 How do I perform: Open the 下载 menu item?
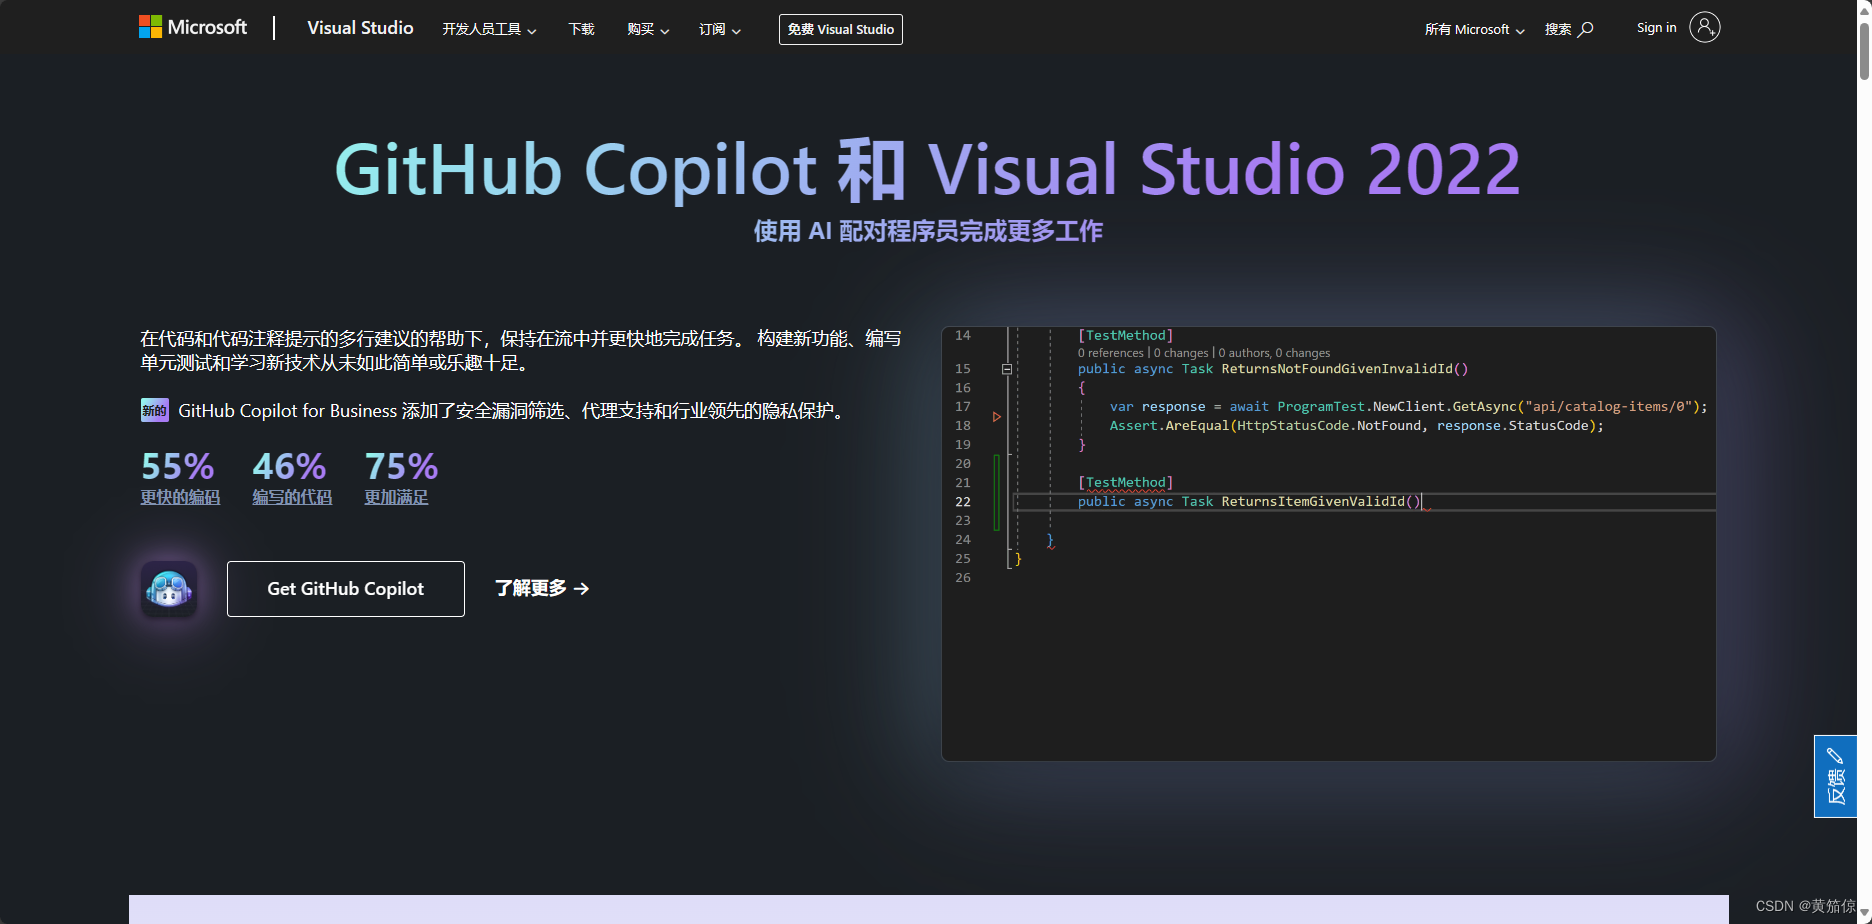[581, 30]
